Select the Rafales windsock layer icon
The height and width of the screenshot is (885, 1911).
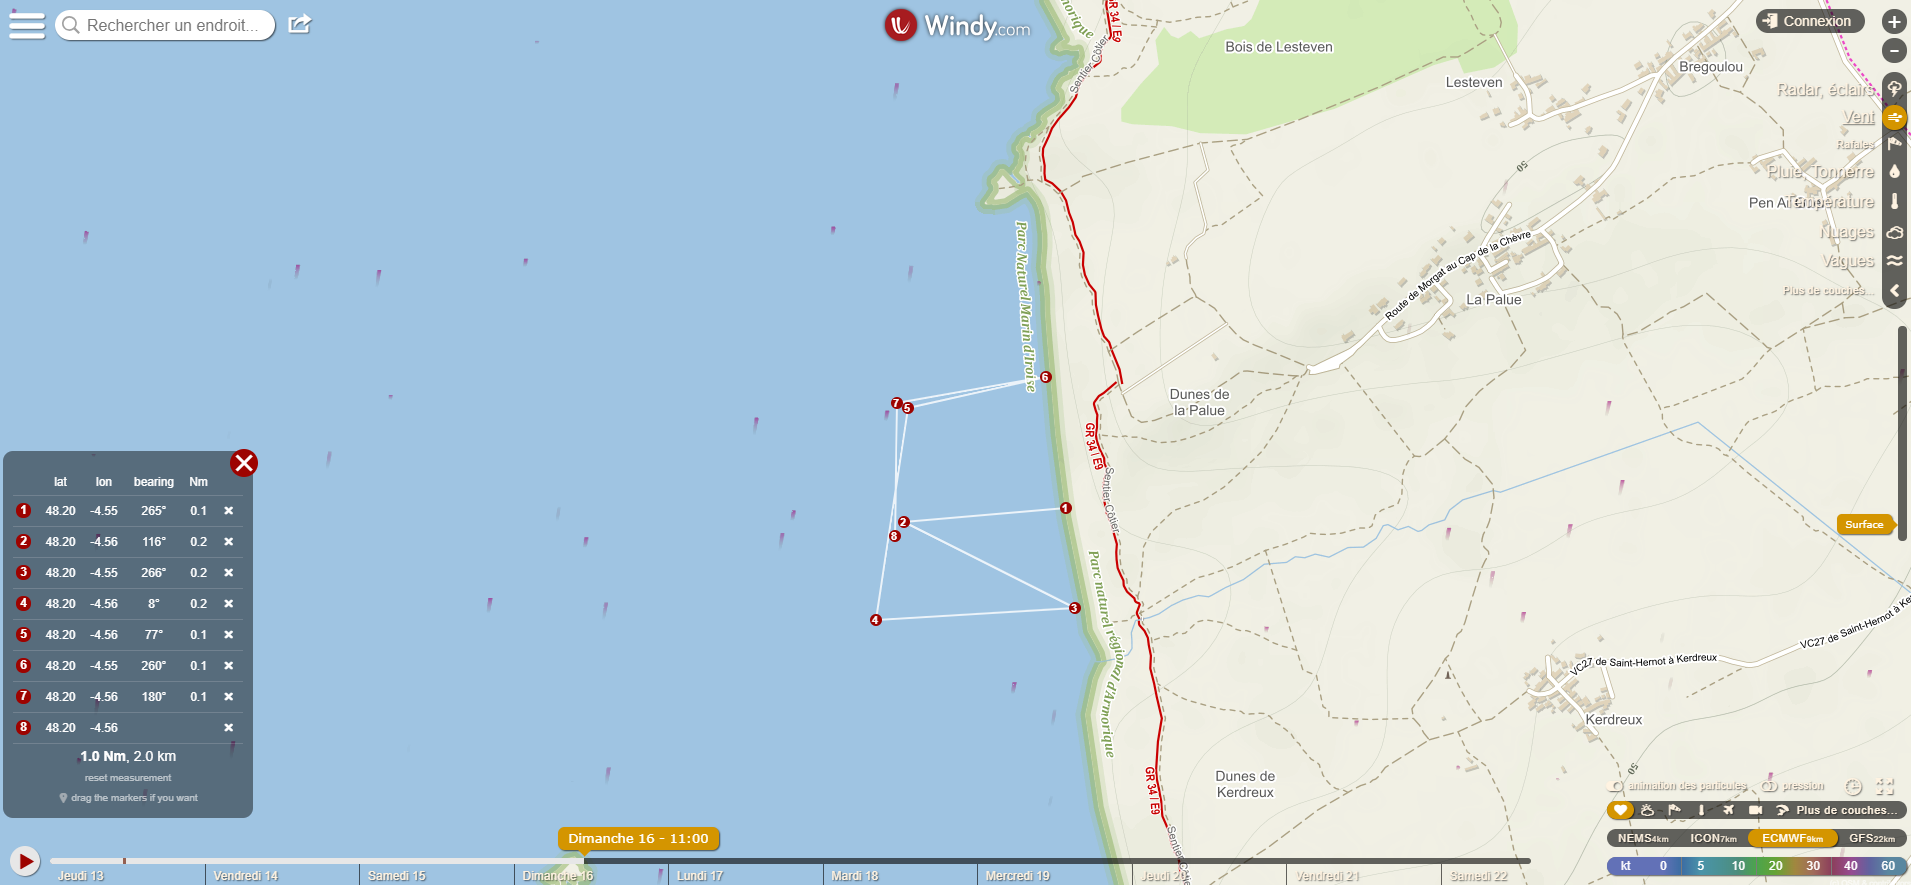(x=1894, y=144)
